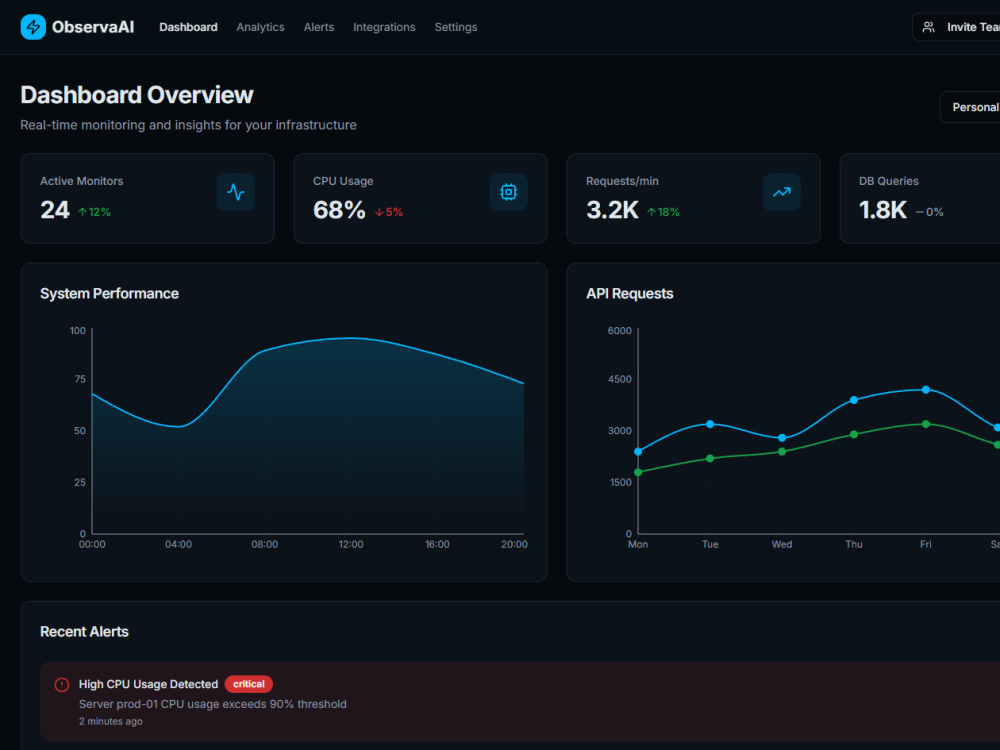Click the Active Monitors pulse icon
This screenshot has height=750, width=1000.
pyautogui.click(x=235, y=192)
